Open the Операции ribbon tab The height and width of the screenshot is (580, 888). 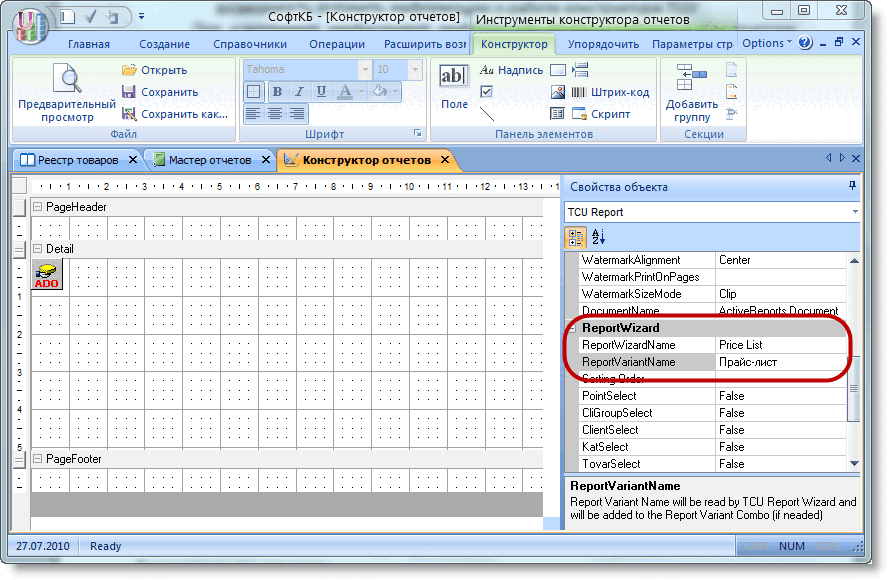click(x=337, y=44)
